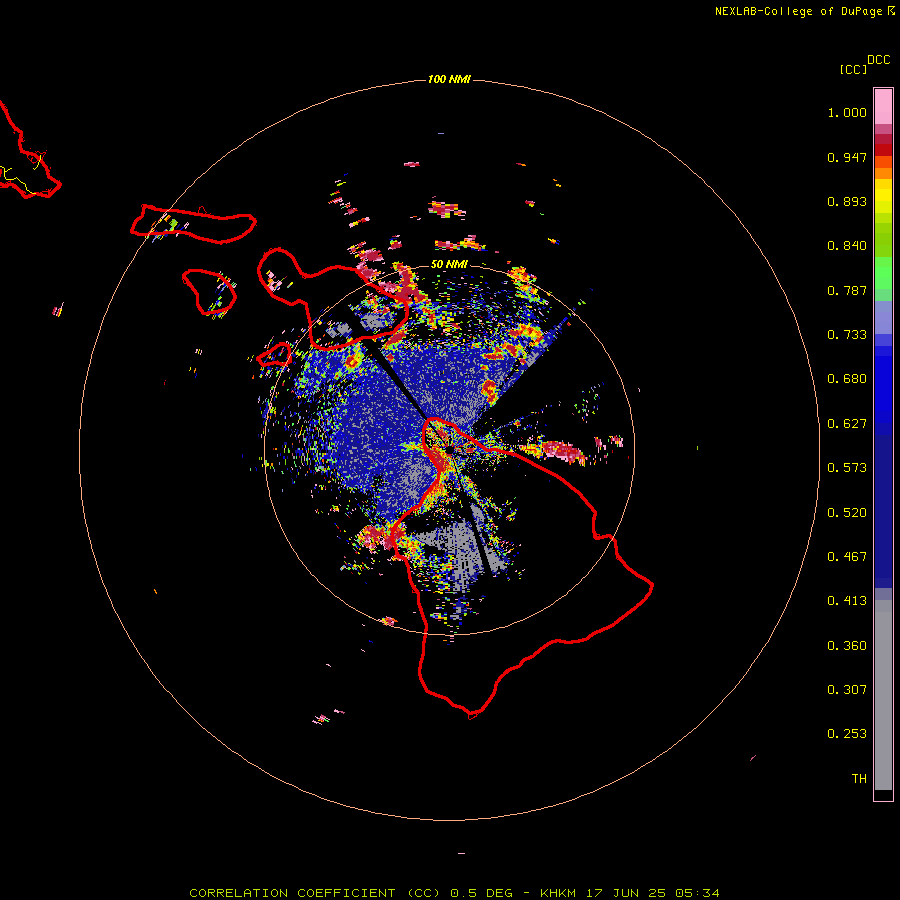Viewport: 900px width, 900px height.
Task: Click the 100 NMI range ring label
Action: point(449,79)
